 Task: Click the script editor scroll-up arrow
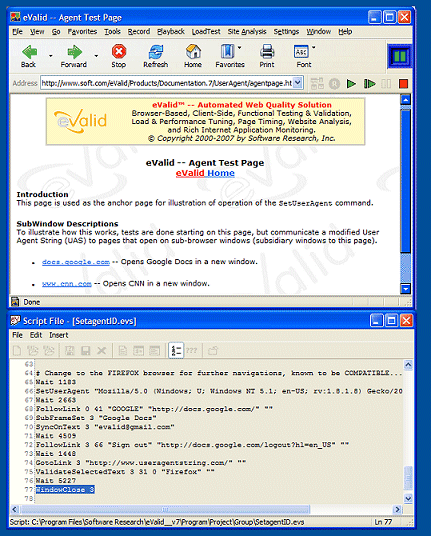[x=408, y=365]
